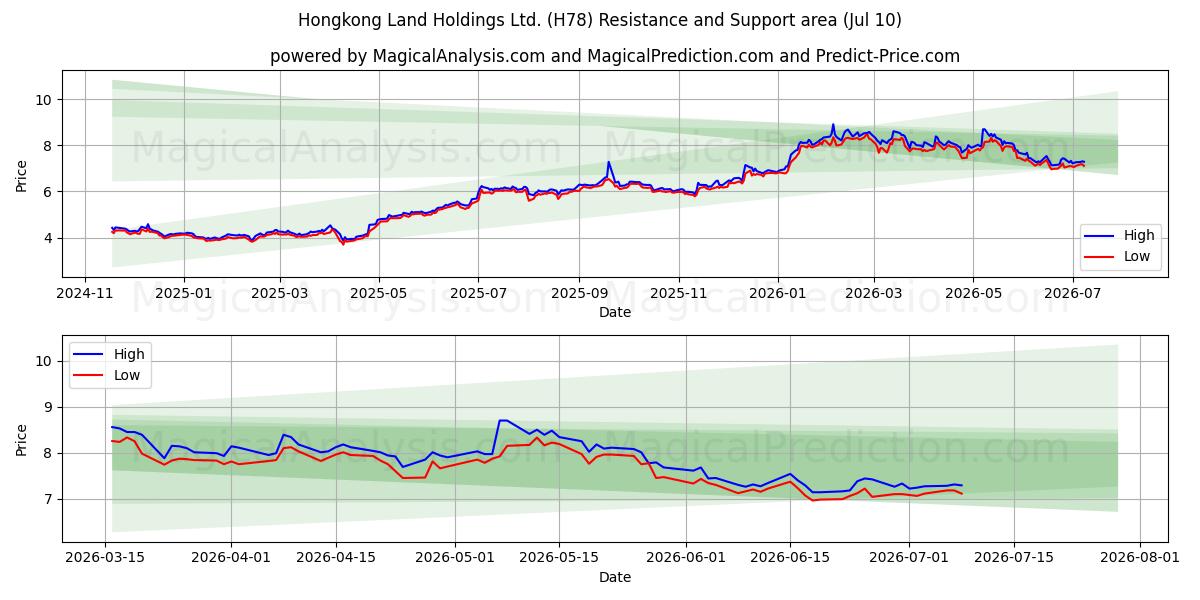This screenshot has height=600, width=1200.
Task: Click the '2025-01' x-axis label on top chart
Action: pos(183,295)
